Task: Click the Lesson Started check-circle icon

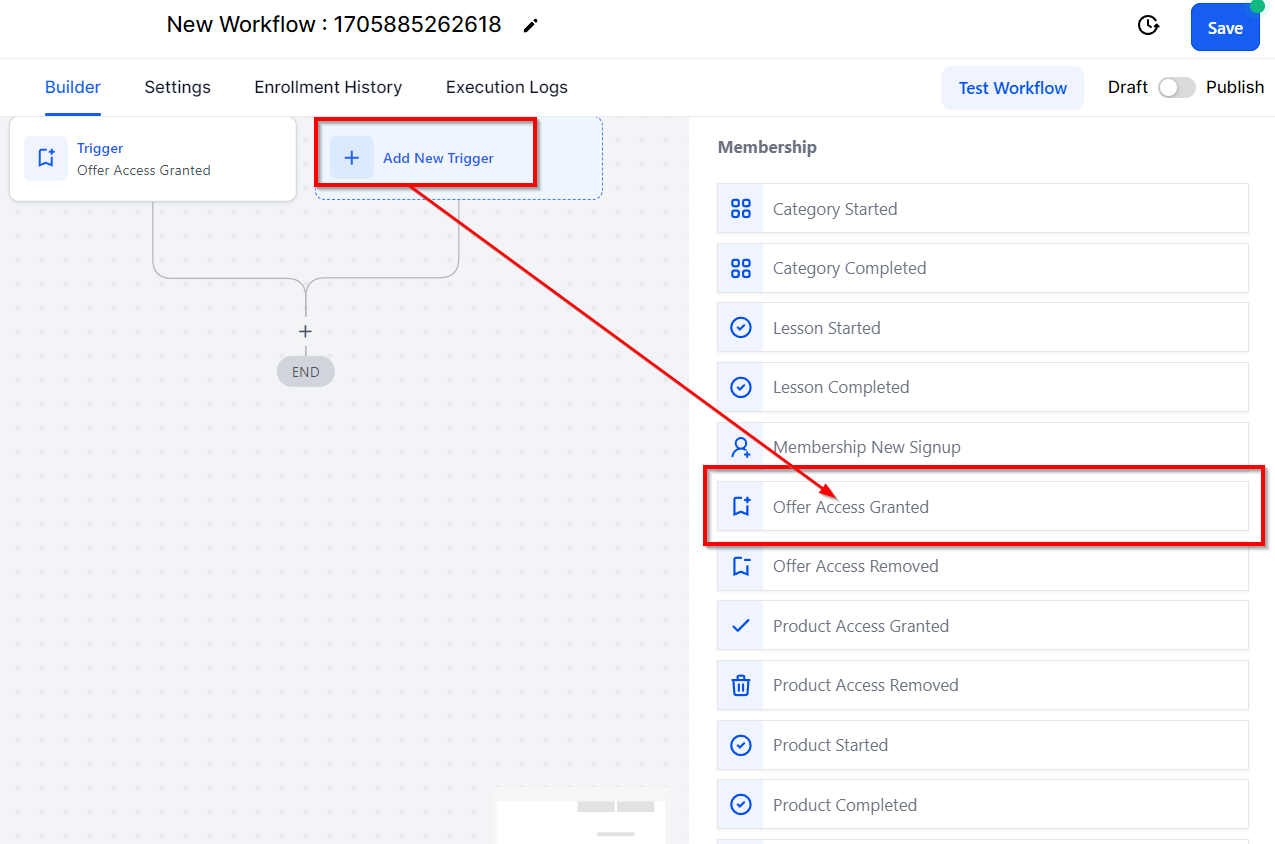Action: [x=741, y=328]
